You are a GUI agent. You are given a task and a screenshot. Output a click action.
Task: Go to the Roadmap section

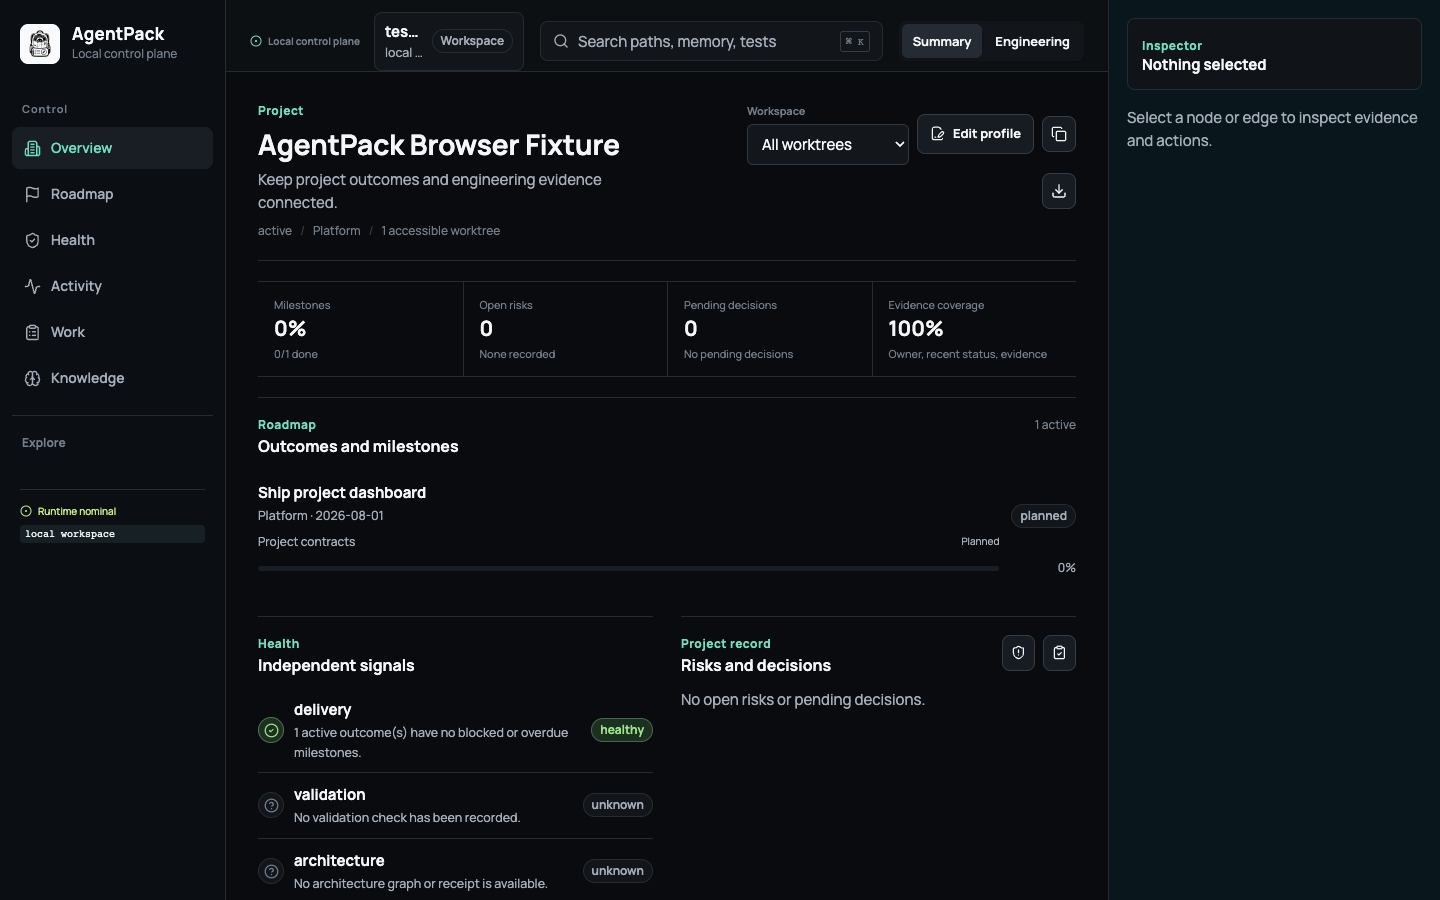pos(112,194)
